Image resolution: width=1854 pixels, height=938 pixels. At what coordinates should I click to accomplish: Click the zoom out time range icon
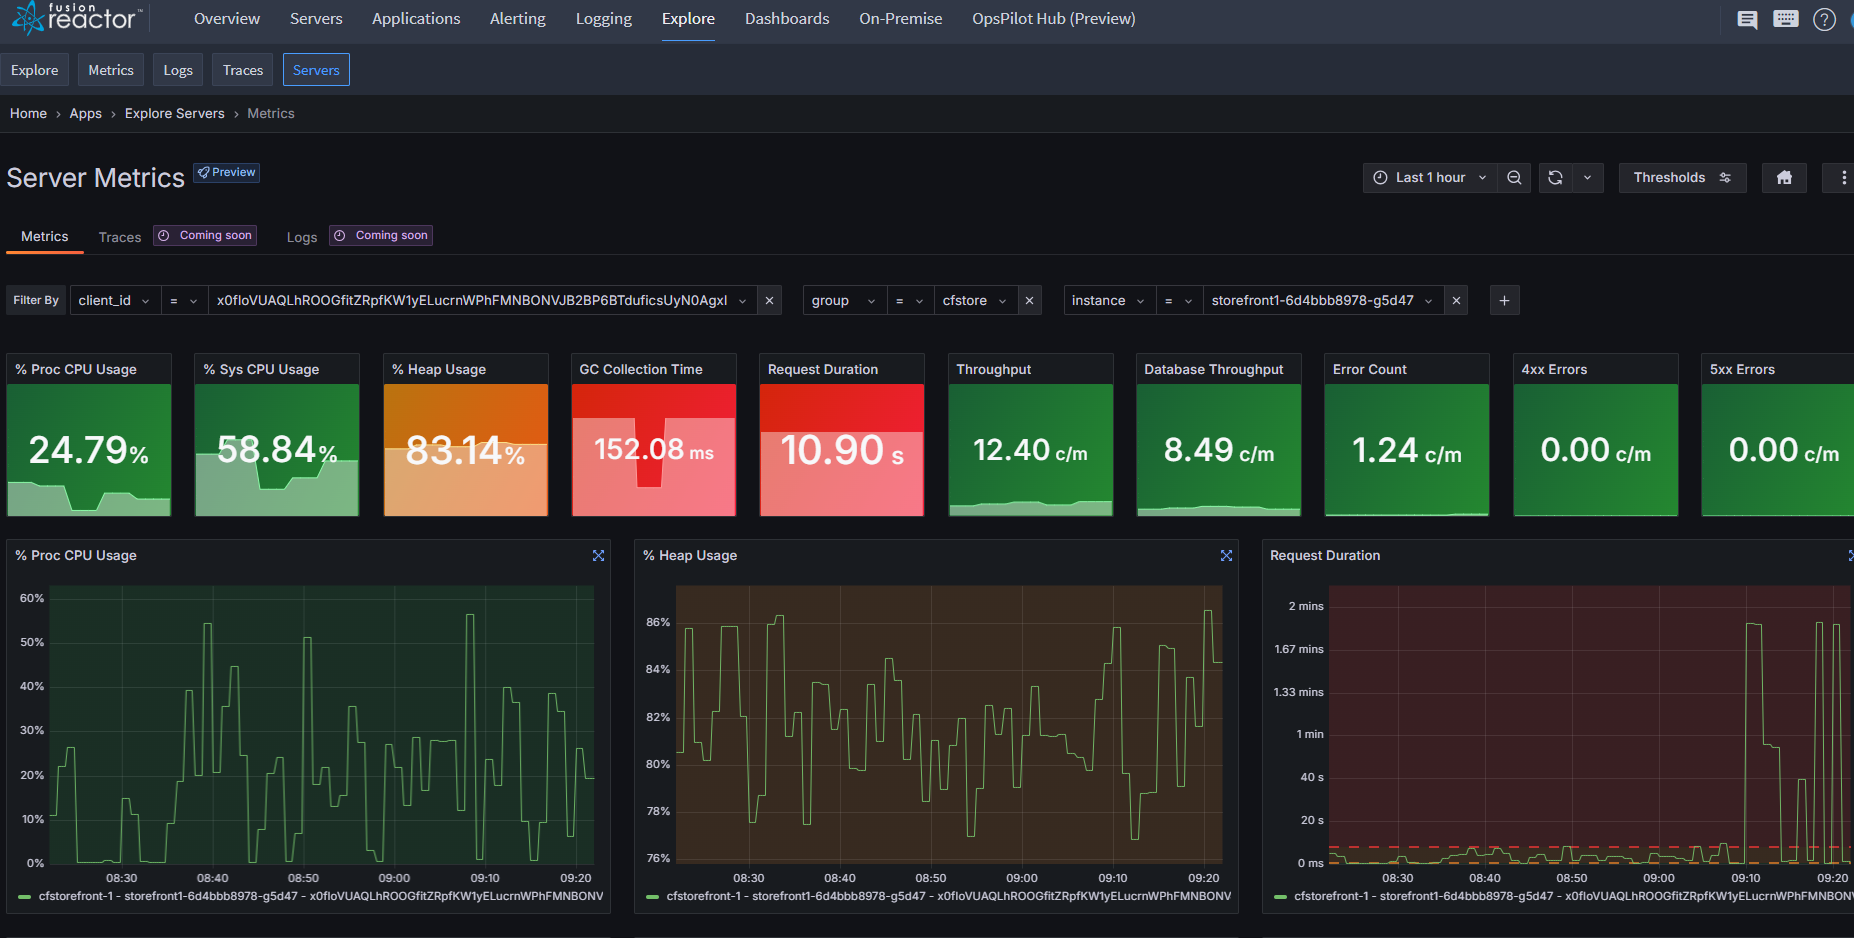[x=1514, y=178]
